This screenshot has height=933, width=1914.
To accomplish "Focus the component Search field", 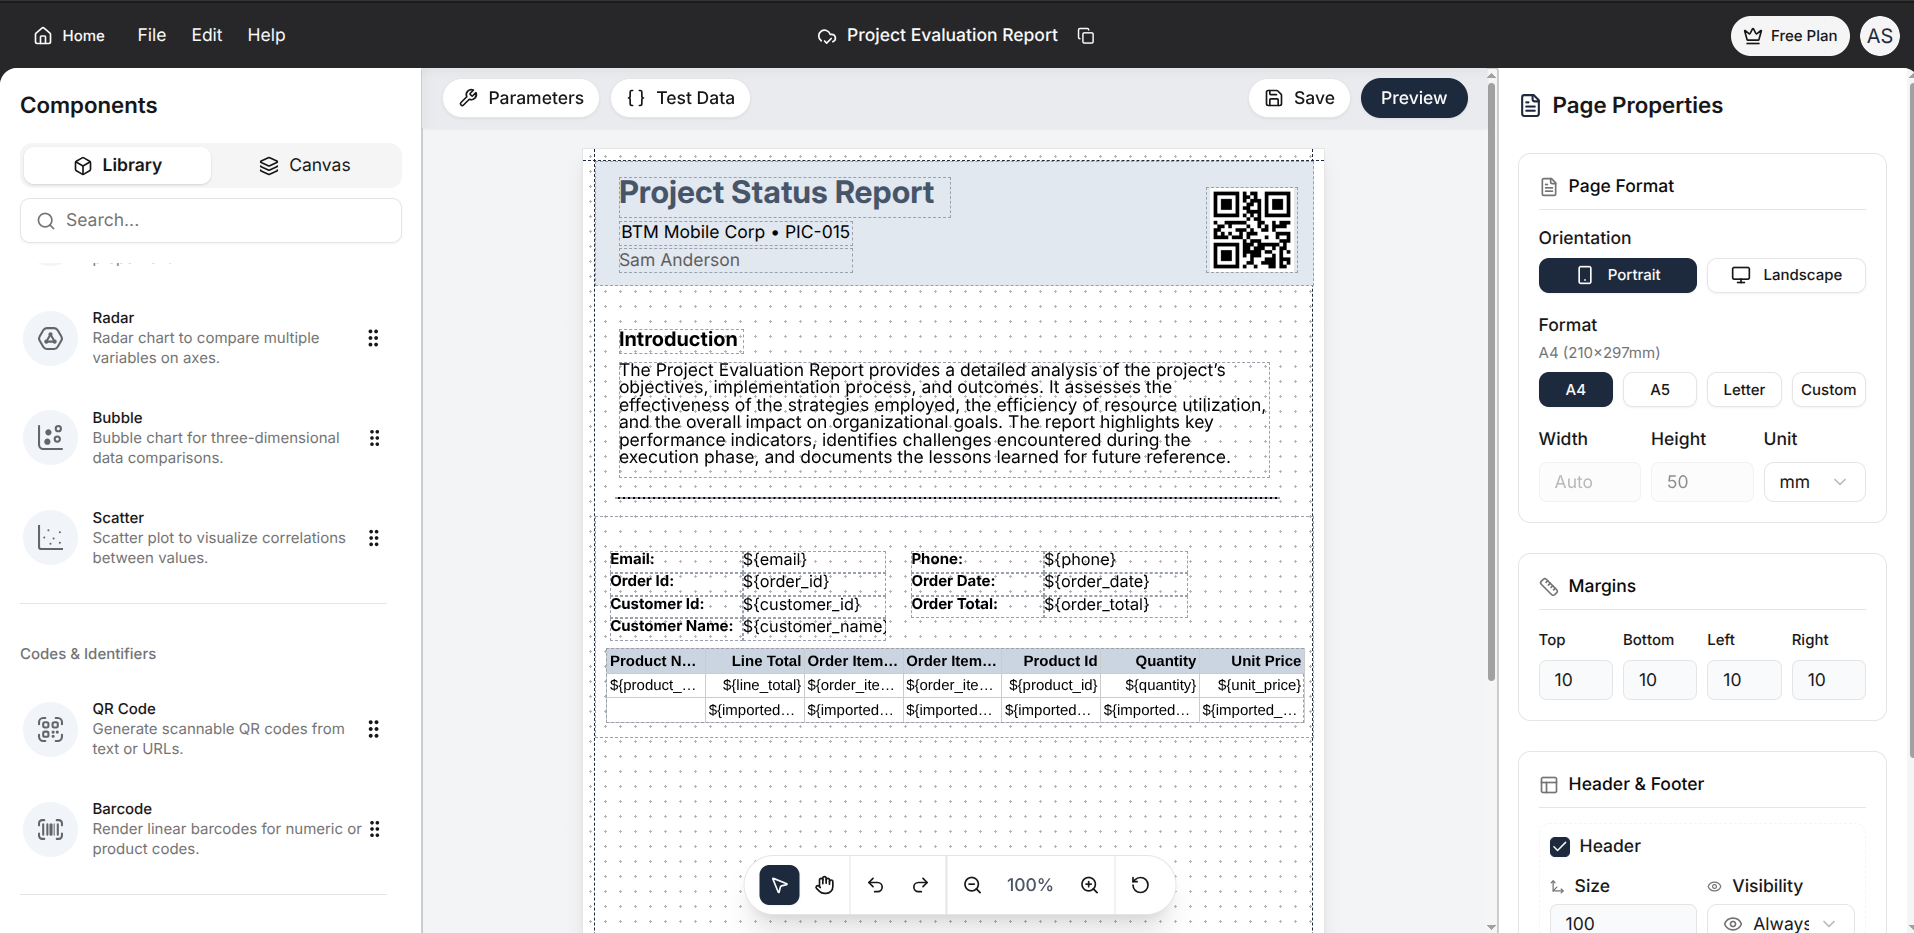I will pos(211,220).
